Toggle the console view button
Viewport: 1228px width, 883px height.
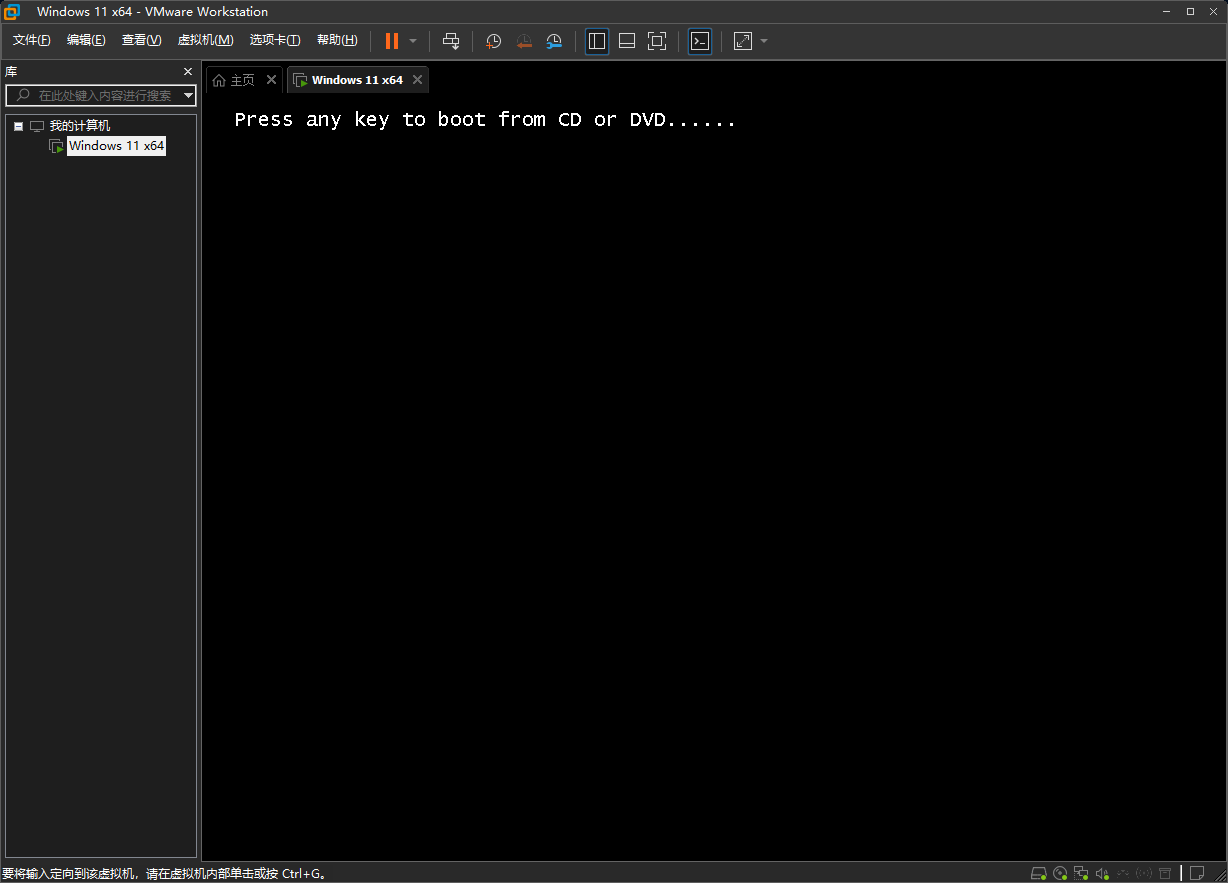click(x=701, y=41)
